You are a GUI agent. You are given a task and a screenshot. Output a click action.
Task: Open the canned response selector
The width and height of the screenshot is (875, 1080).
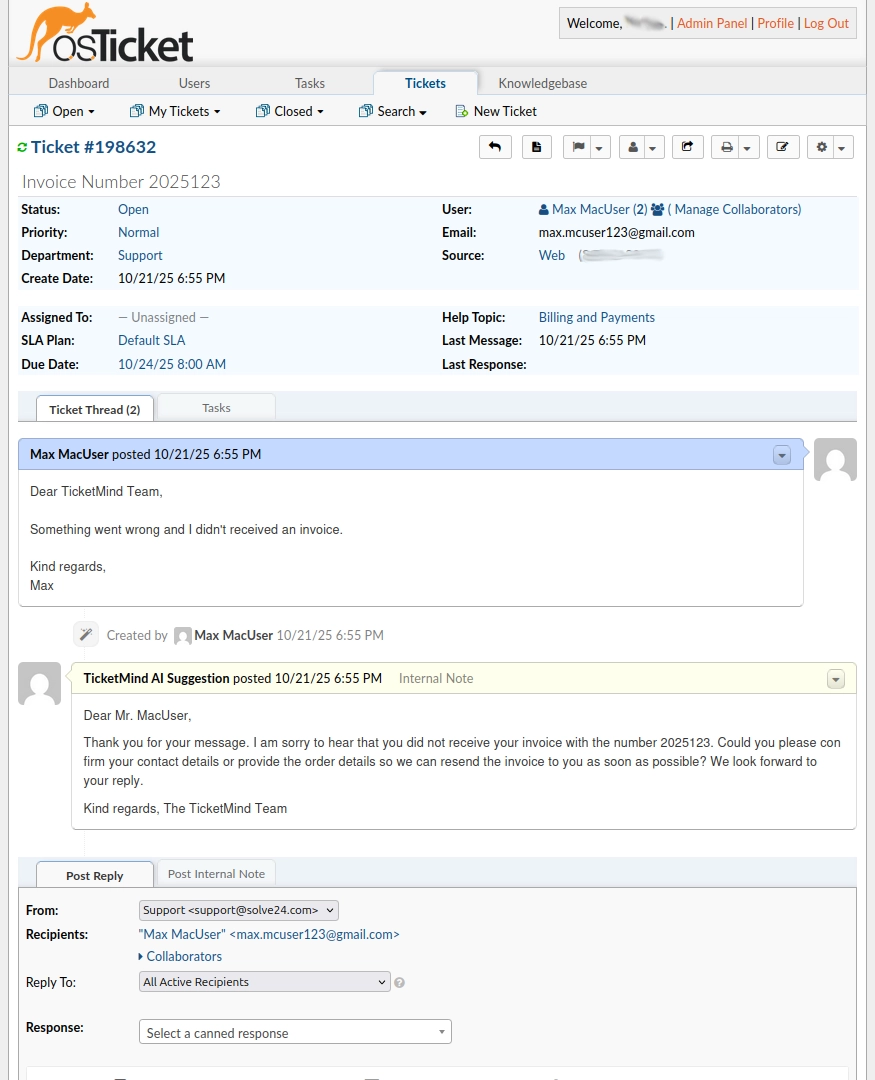[295, 1031]
